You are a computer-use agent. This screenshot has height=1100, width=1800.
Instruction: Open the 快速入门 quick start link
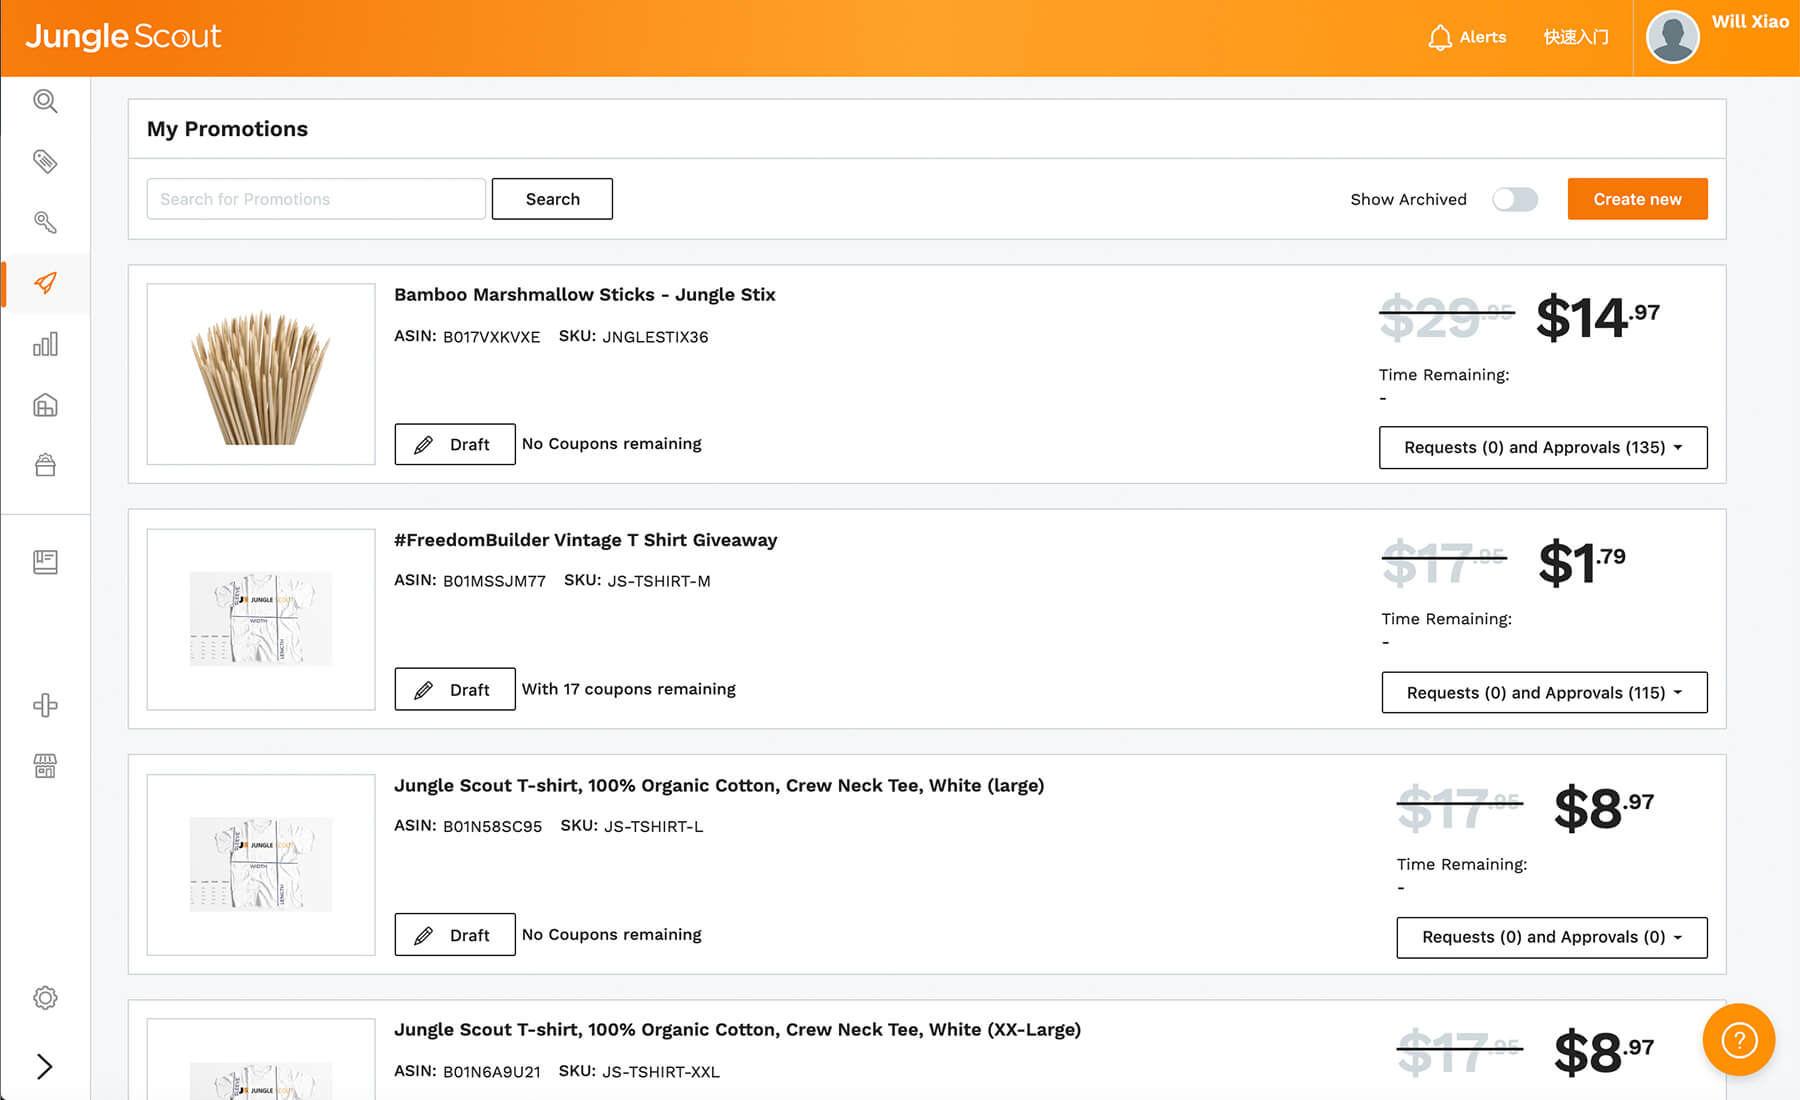(1576, 37)
